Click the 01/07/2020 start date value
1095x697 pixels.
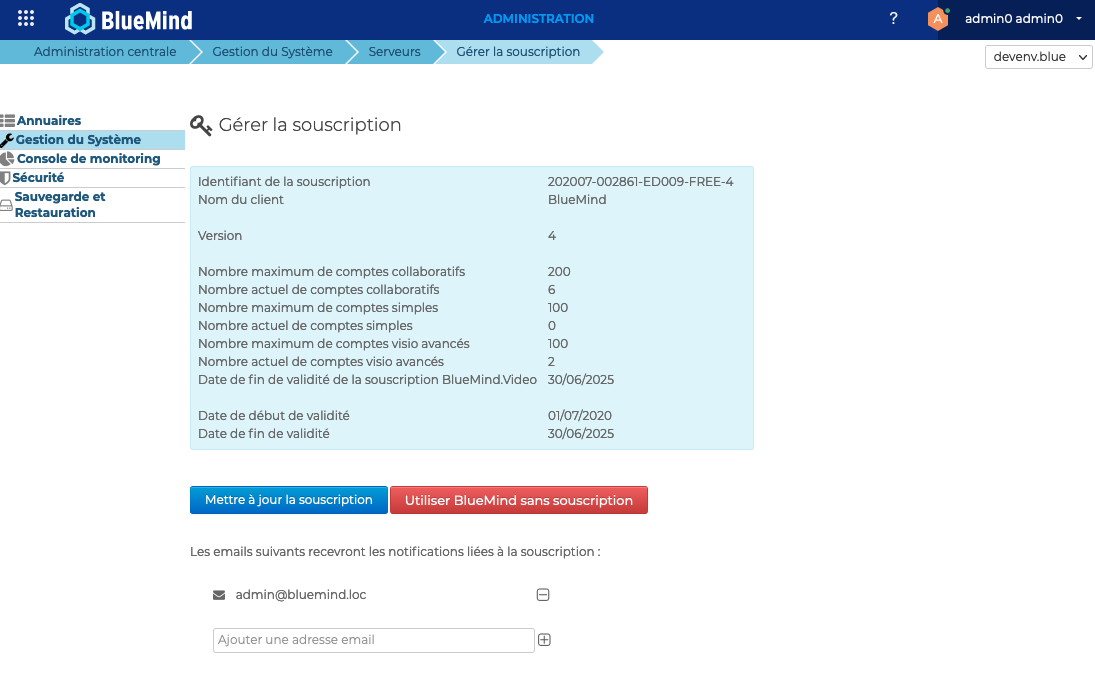(580, 416)
